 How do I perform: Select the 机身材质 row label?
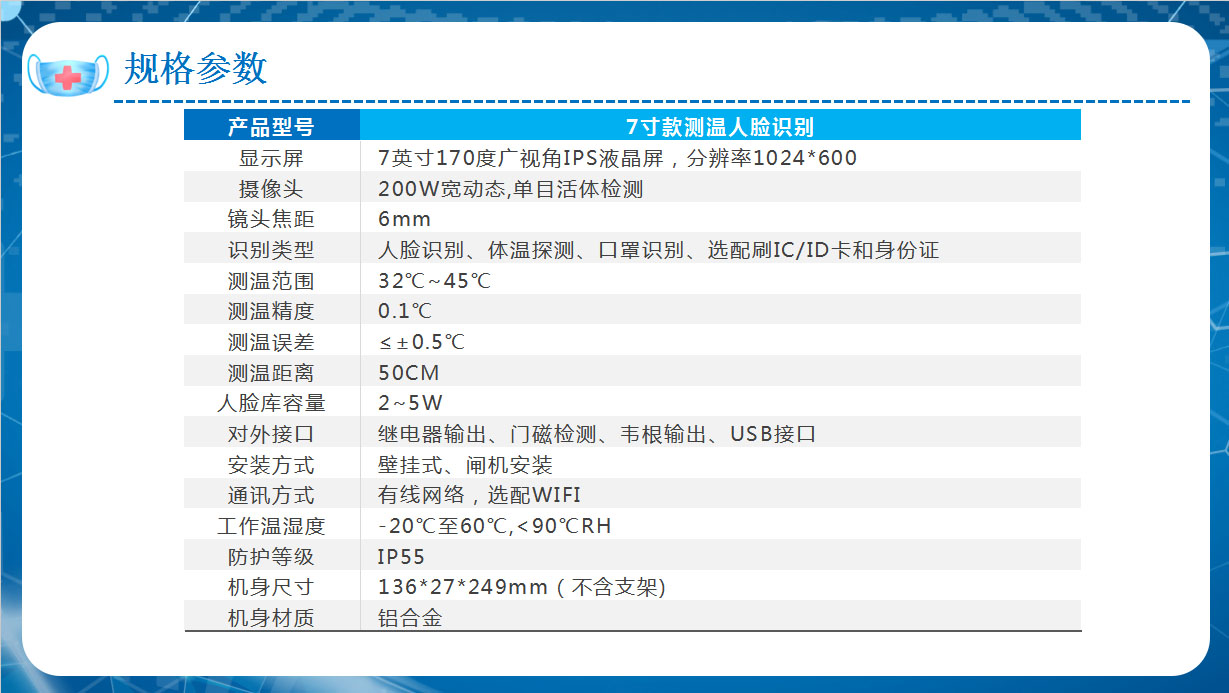tap(271, 618)
